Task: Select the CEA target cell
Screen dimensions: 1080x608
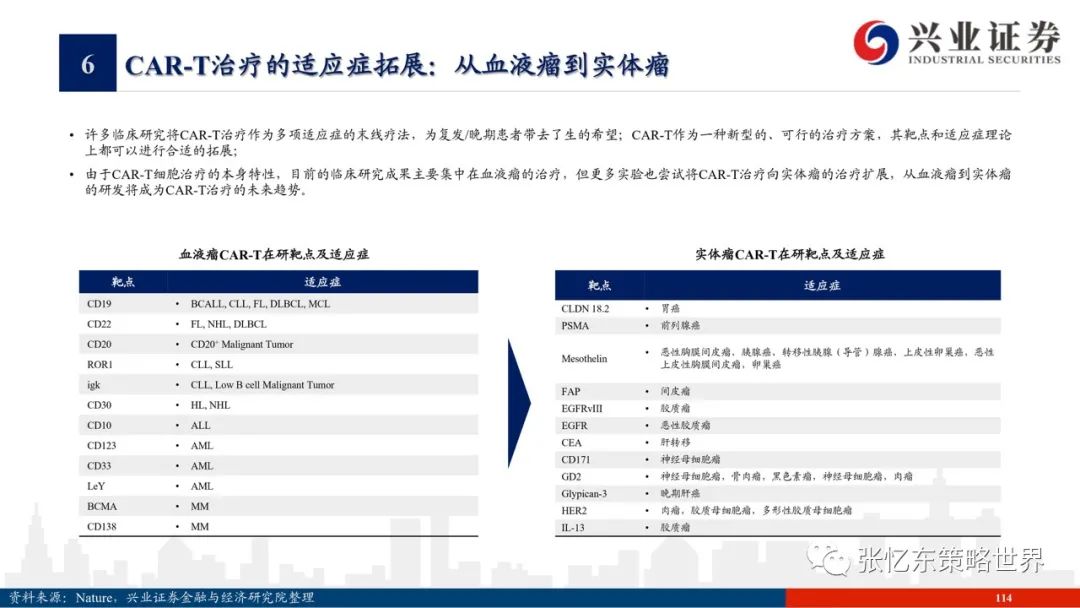Action: 572,443
